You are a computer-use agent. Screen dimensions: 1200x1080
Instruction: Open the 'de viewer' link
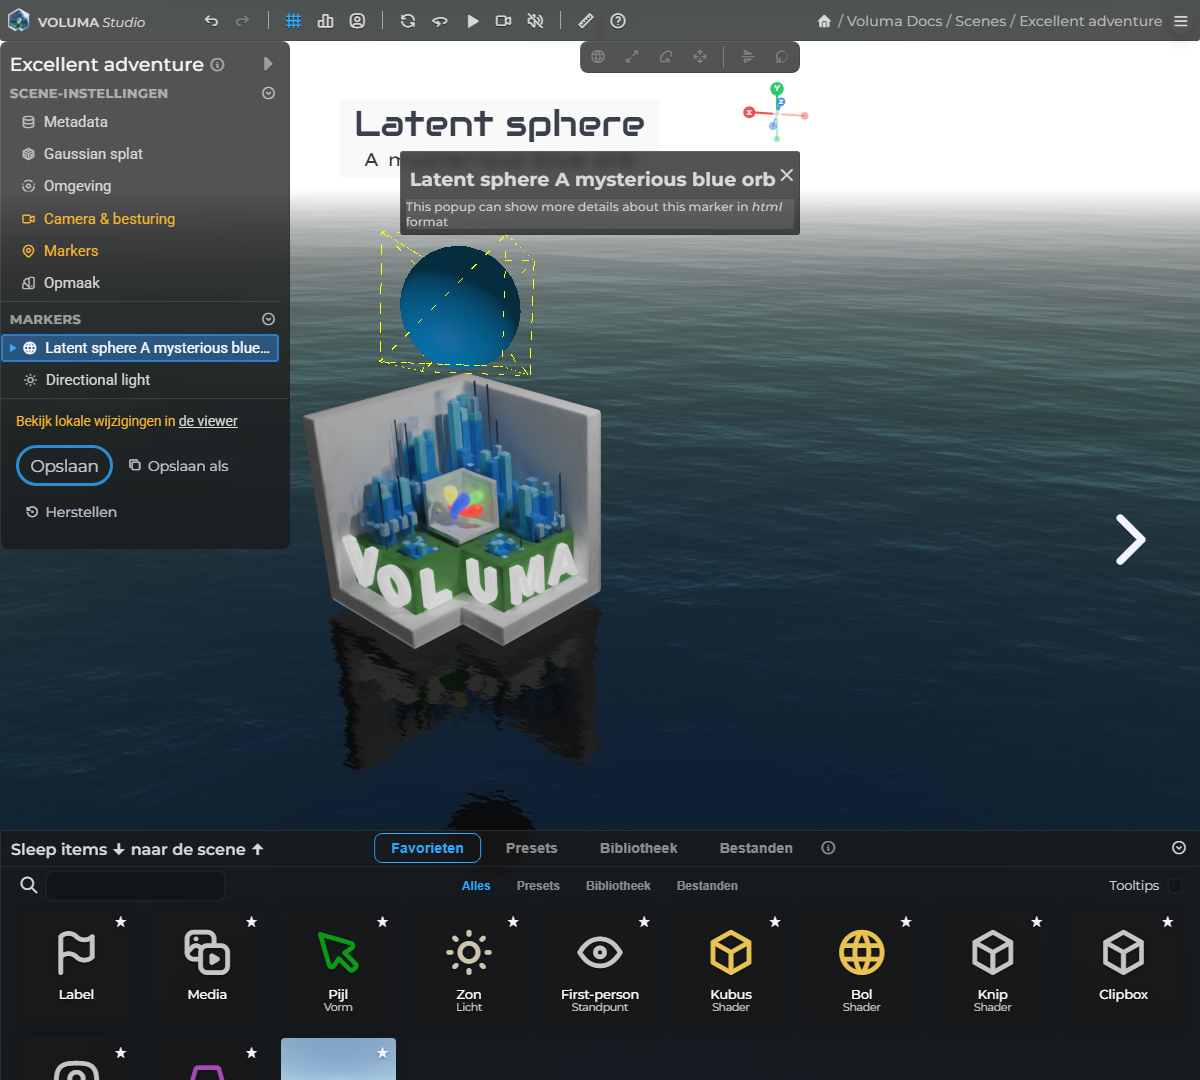click(208, 421)
